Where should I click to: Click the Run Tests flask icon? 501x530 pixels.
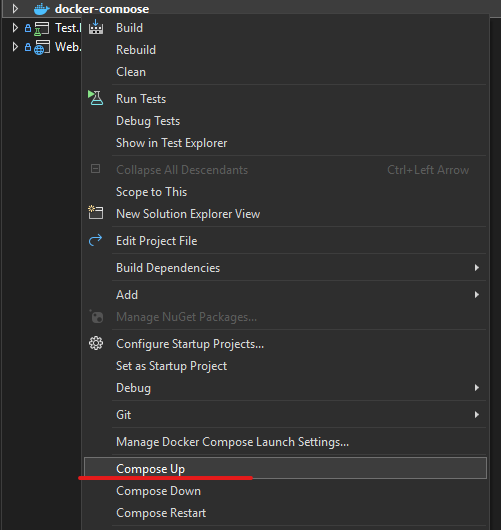(x=96, y=98)
